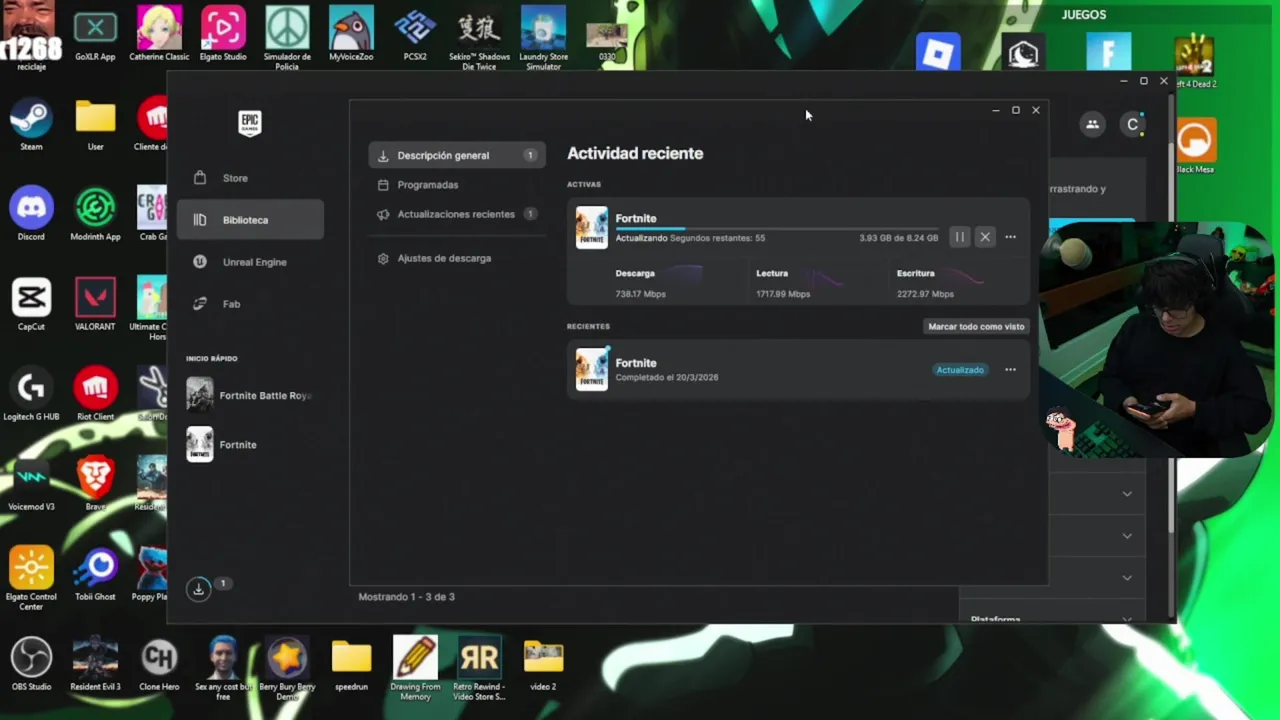Select the Descripción general tab
The image size is (1280, 720).
click(x=457, y=155)
